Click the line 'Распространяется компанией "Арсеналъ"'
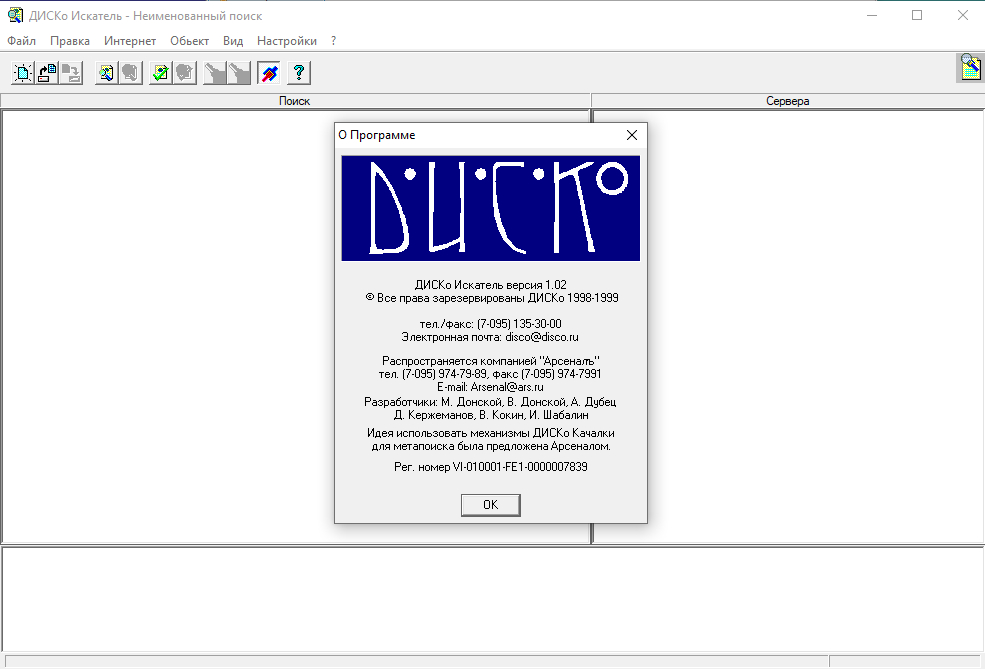Viewport: 985px width, 669px height. coord(491,361)
